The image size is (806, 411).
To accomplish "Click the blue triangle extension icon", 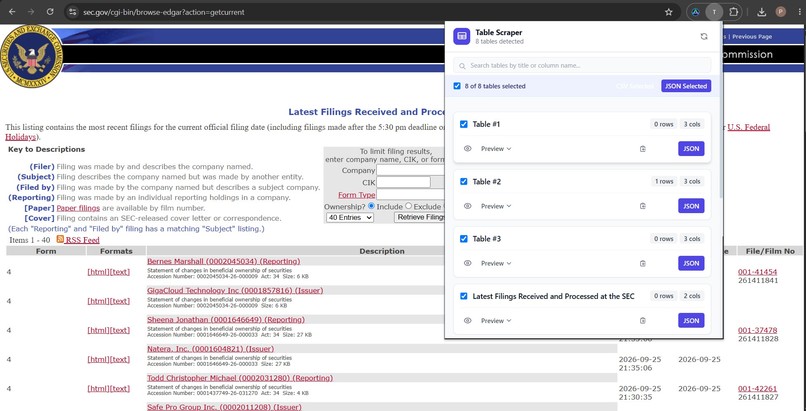I will point(695,12).
